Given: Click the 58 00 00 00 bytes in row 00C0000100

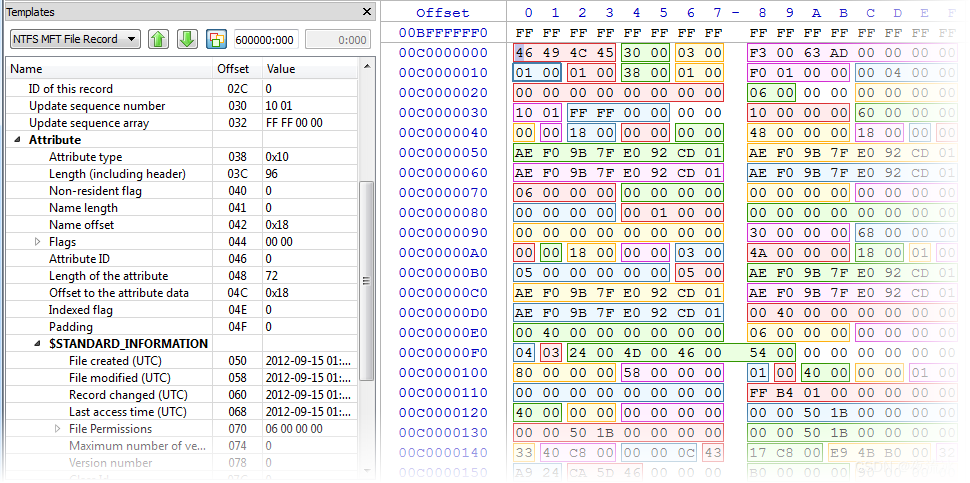Looking at the screenshot, I should click(x=672, y=372).
